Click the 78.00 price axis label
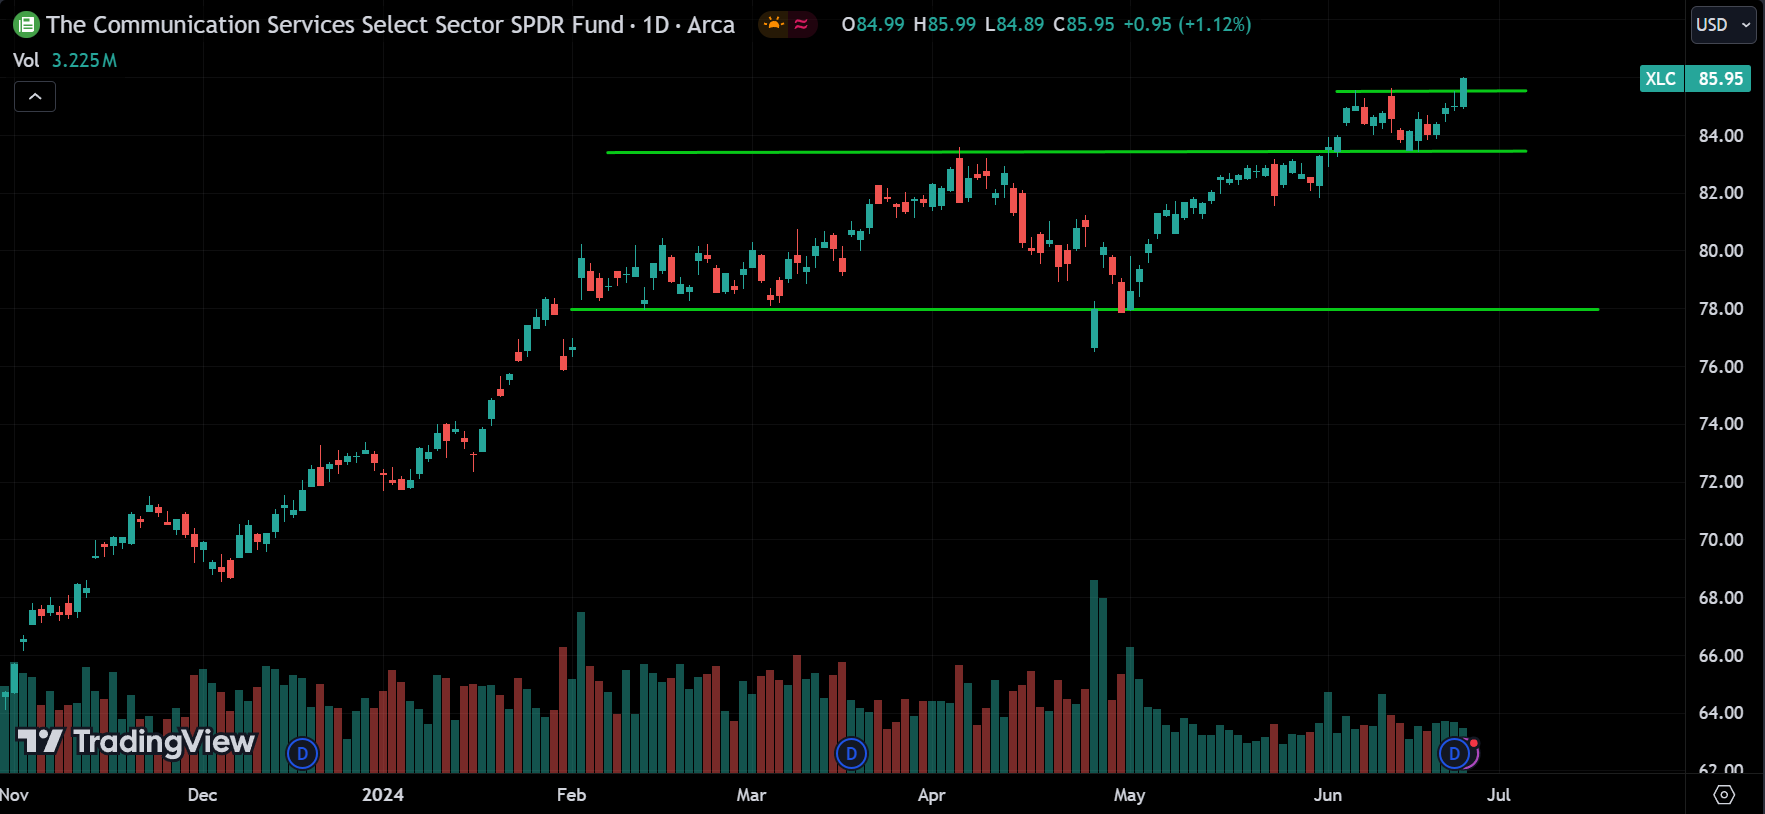The width and height of the screenshot is (1765, 814). [x=1720, y=309]
